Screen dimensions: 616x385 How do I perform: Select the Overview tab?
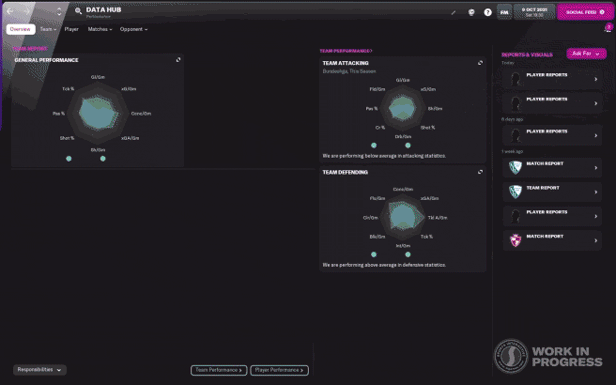[20, 29]
